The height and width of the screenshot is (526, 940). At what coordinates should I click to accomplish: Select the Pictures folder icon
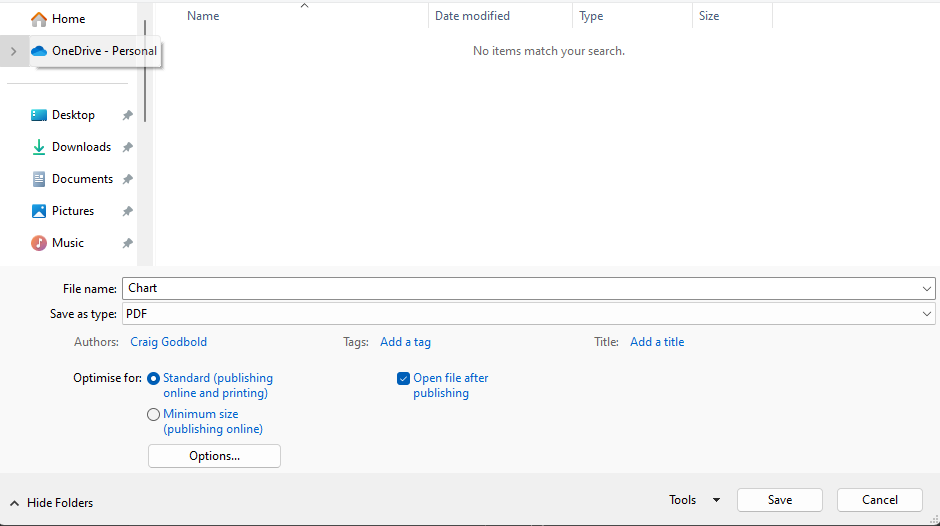coord(39,211)
